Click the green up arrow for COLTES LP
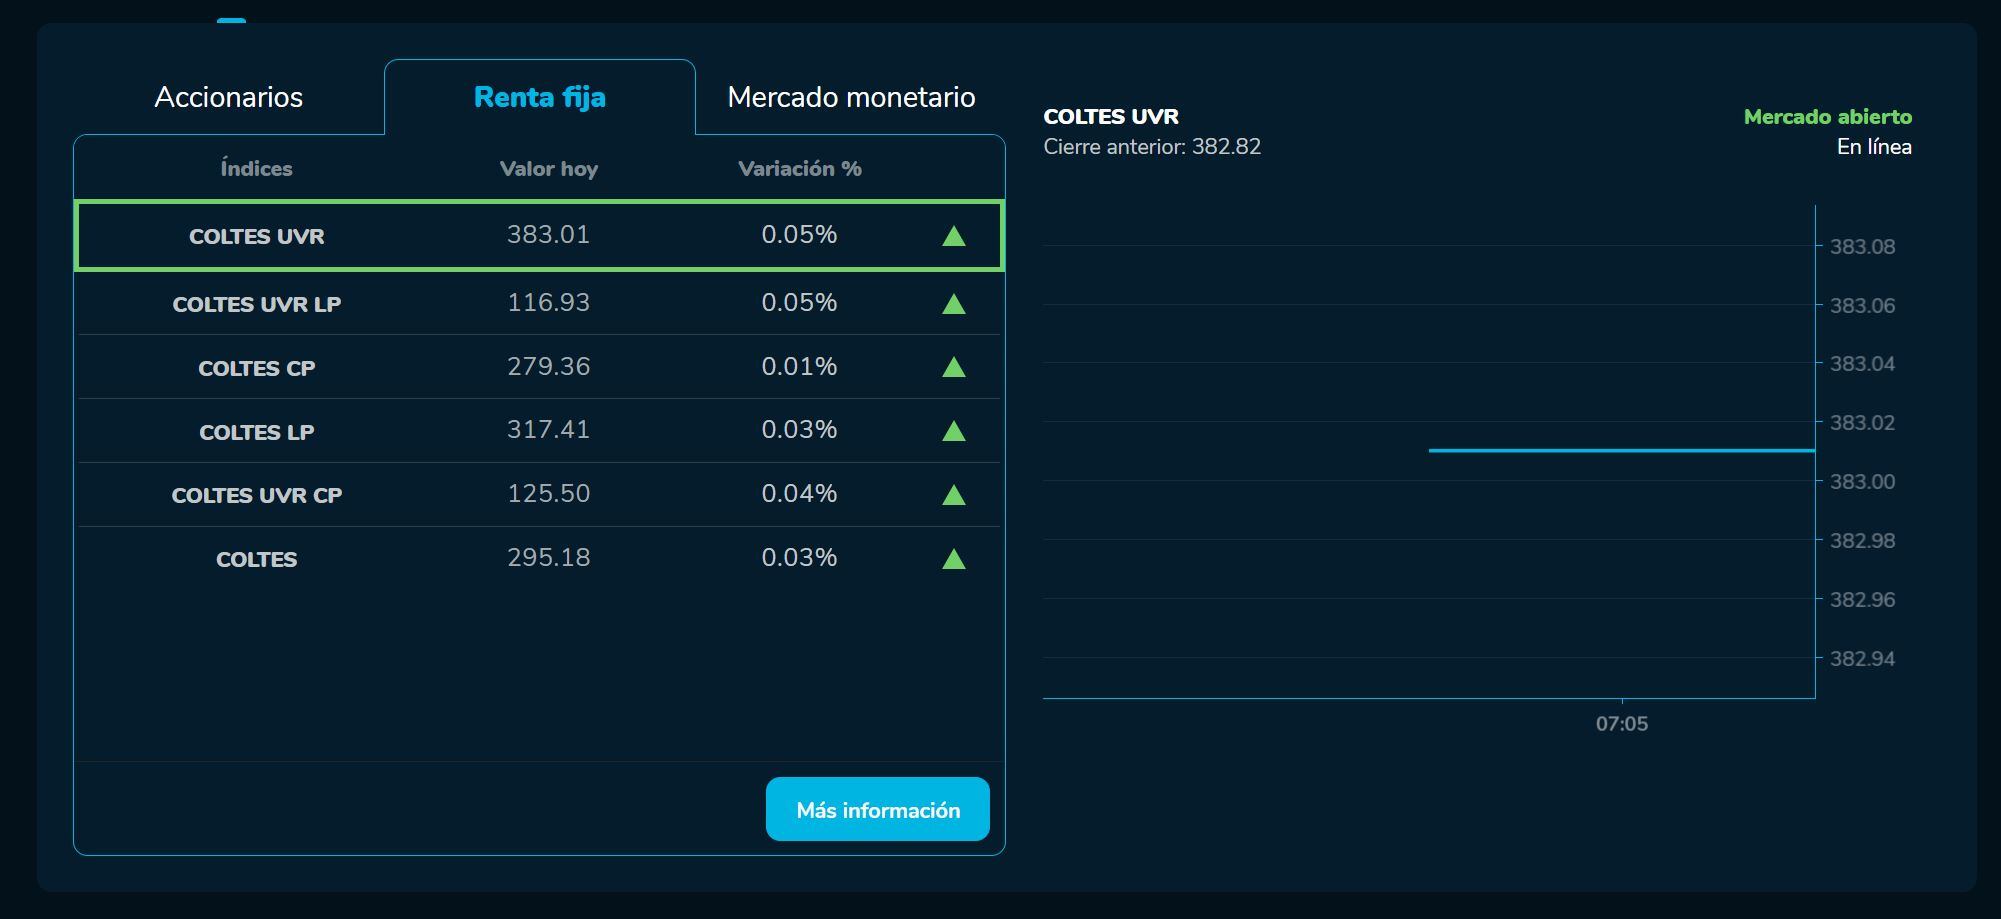The height and width of the screenshot is (919, 2001). click(x=953, y=431)
